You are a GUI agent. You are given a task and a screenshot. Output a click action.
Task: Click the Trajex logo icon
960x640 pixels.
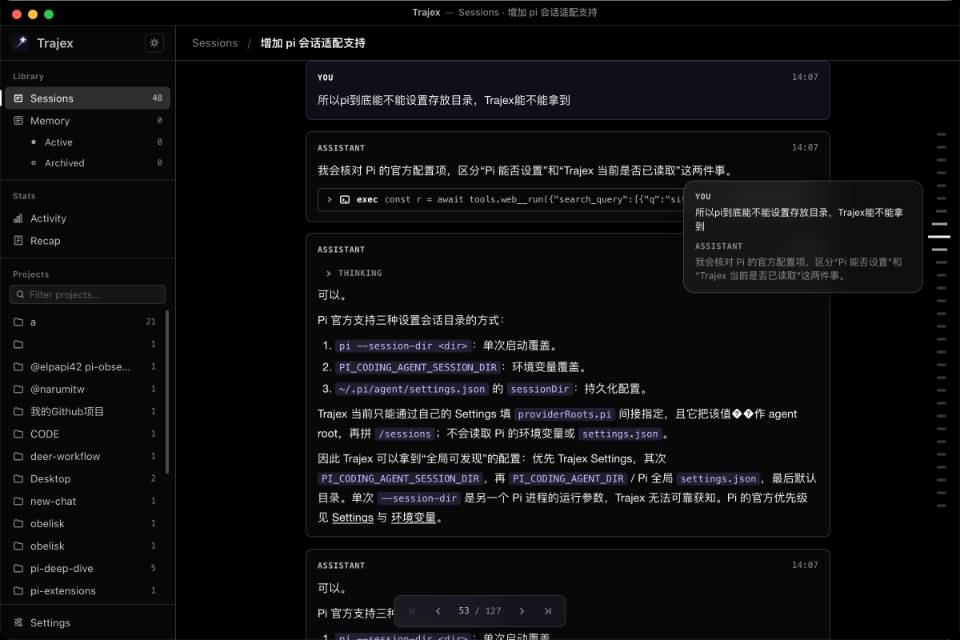click(x=21, y=42)
